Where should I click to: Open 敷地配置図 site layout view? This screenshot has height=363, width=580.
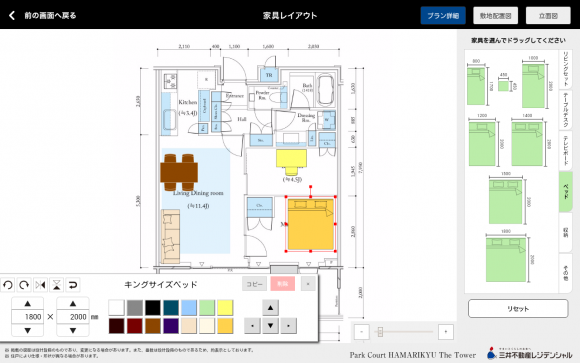pos(496,16)
